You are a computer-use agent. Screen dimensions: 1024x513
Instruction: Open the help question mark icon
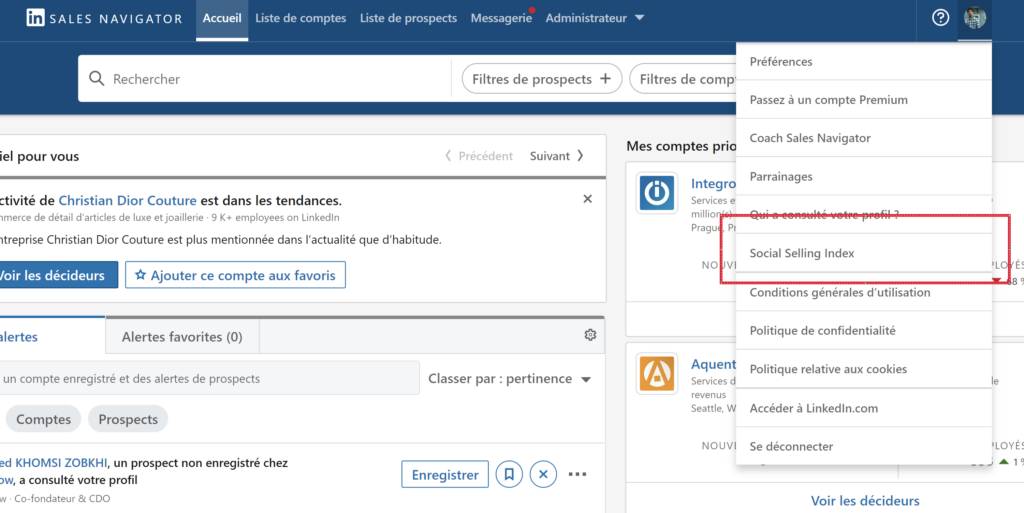(940, 18)
